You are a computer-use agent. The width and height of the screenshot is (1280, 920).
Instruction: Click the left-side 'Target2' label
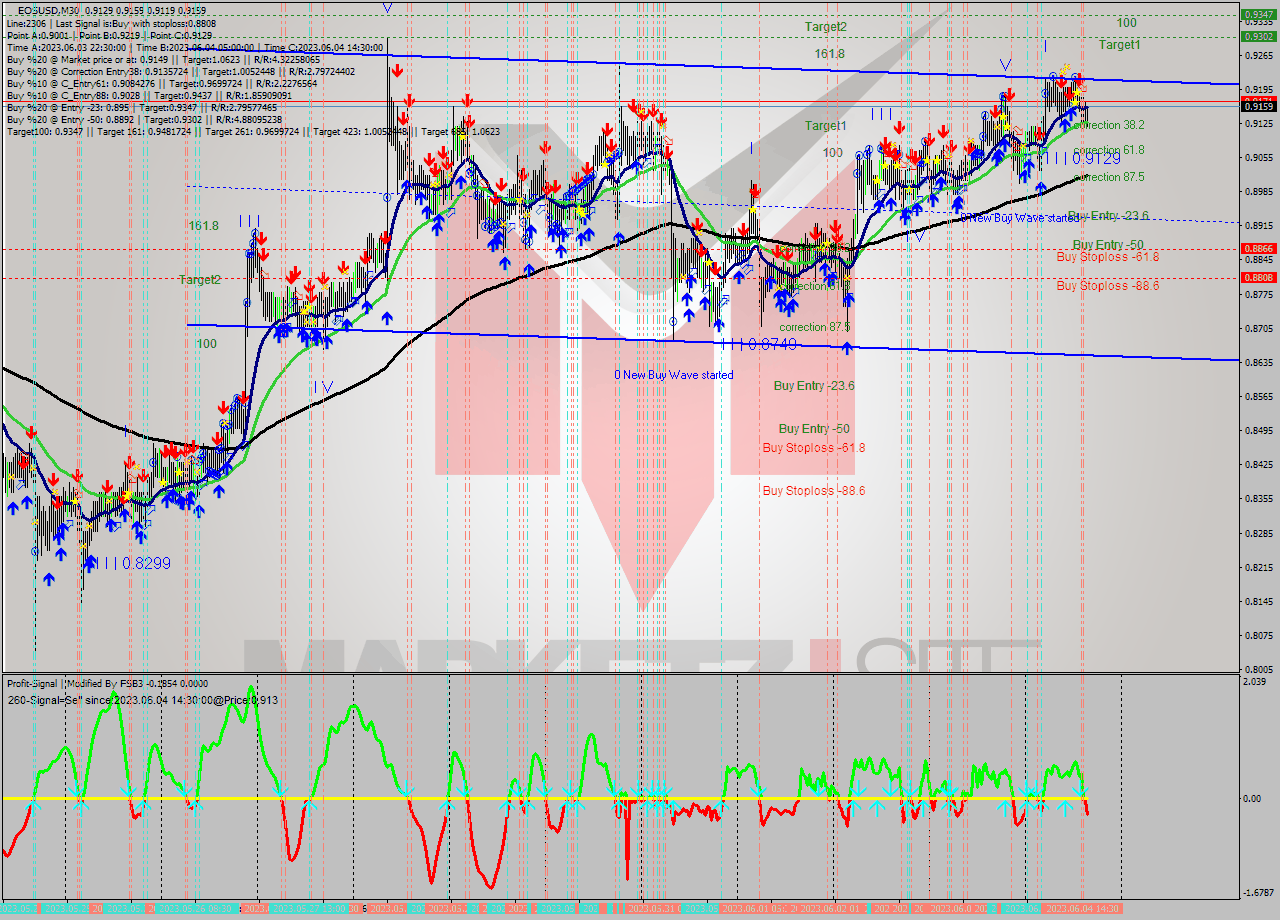pyautogui.click(x=200, y=280)
